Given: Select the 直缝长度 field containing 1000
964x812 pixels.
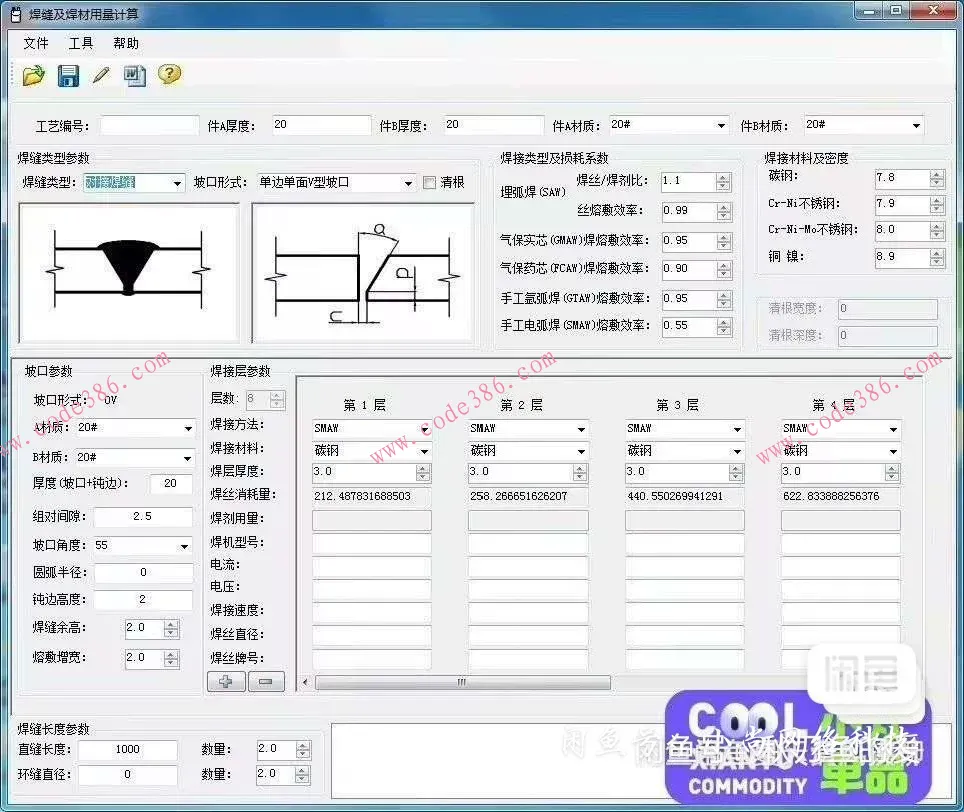Looking at the screenshot, I should coord(128,749).
